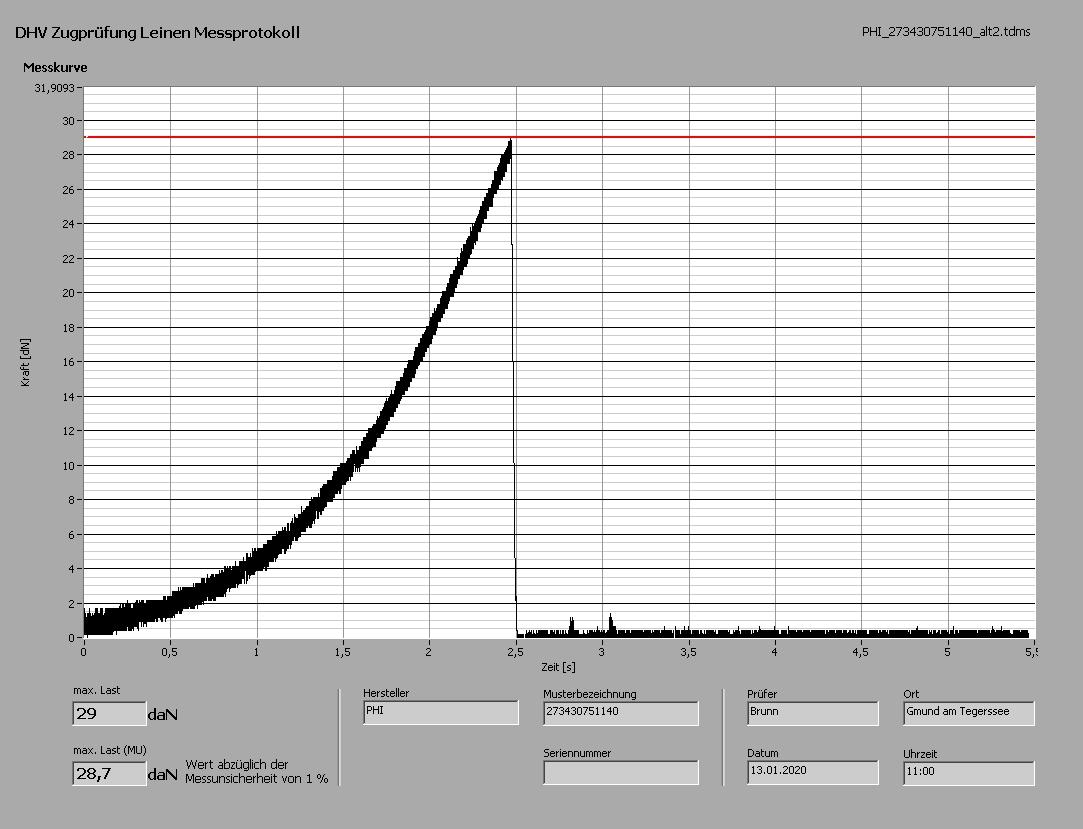
Task: Click the Messkurve heading
Action: tap(55, 68)
